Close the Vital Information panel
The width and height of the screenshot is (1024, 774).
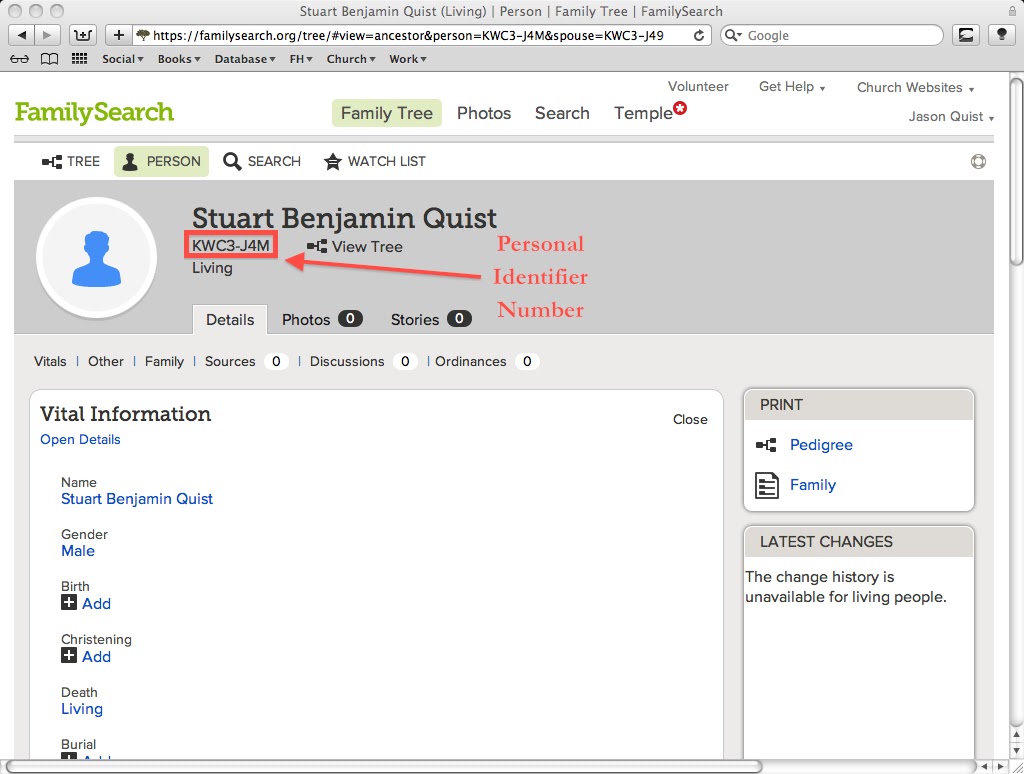pos(690,419)
